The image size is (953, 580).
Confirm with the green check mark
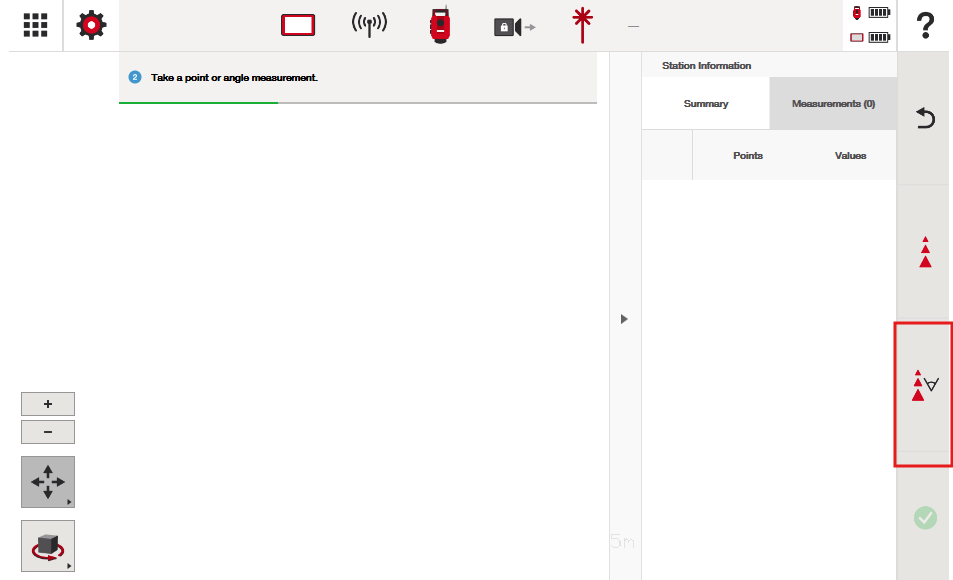[925, 517]
